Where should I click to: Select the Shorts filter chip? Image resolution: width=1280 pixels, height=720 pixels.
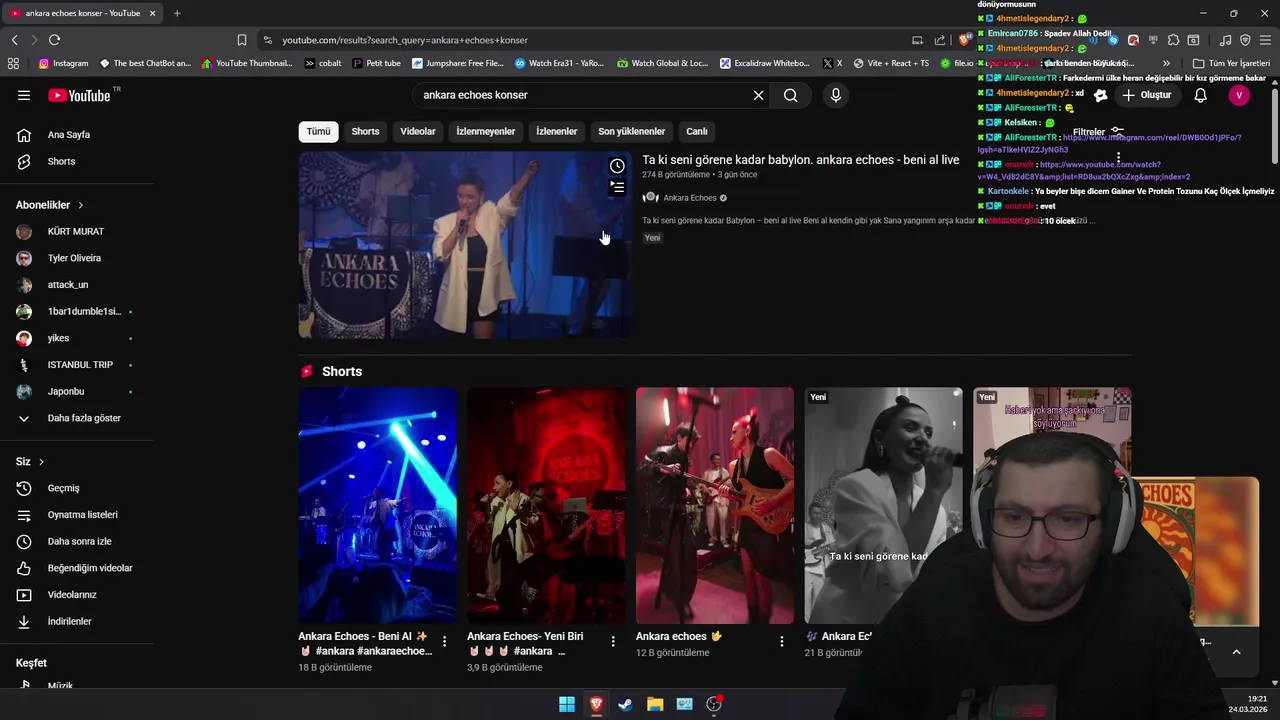click(365, 131)
